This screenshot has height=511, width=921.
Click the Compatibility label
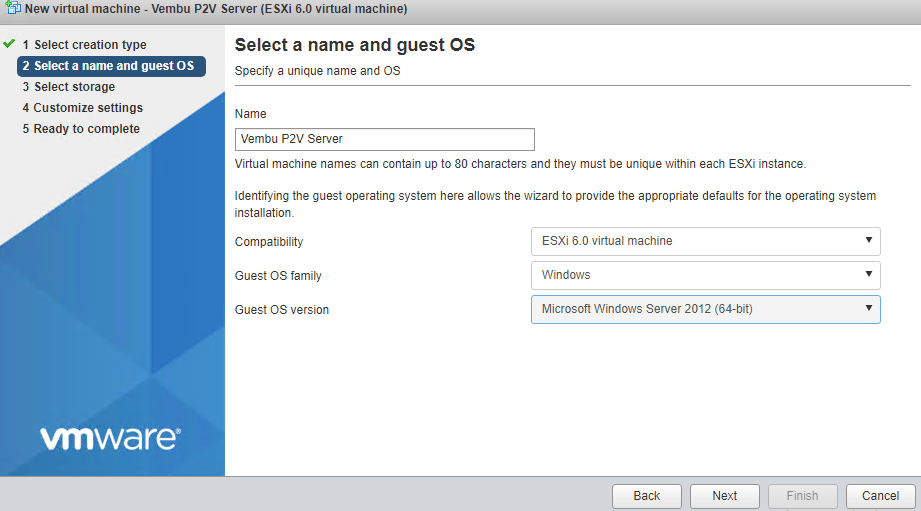(x=269, y=242)
